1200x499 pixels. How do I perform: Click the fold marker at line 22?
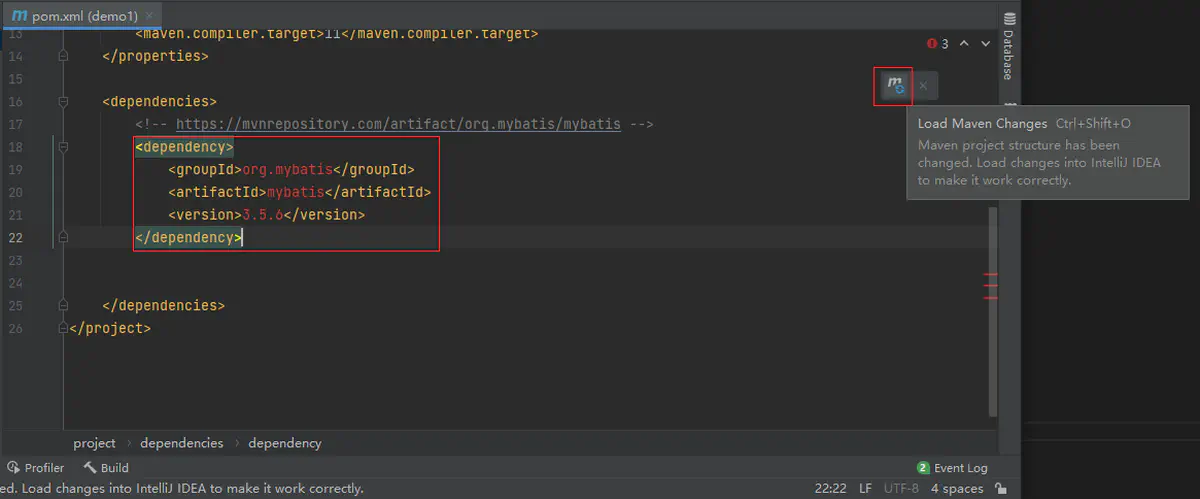[x=63, y=238]
